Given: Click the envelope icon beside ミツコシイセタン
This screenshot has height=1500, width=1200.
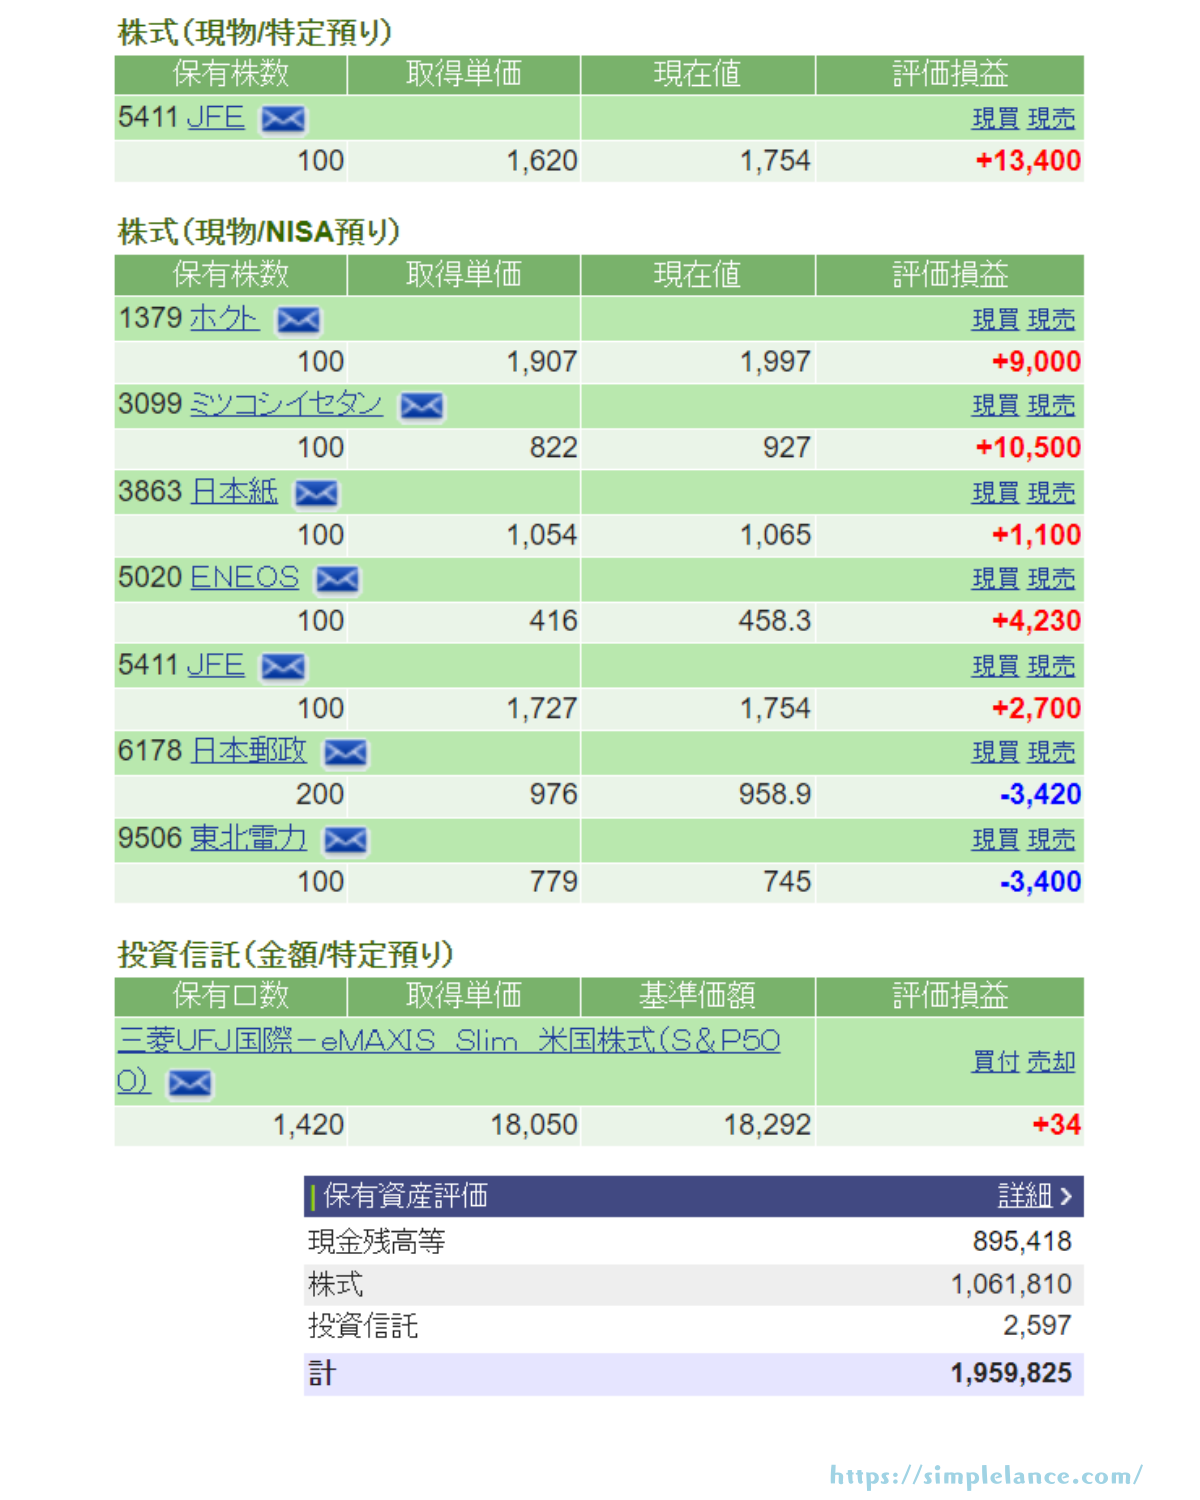Looking at the screenshot, I should pyautogui.click(x=422, y=406).
